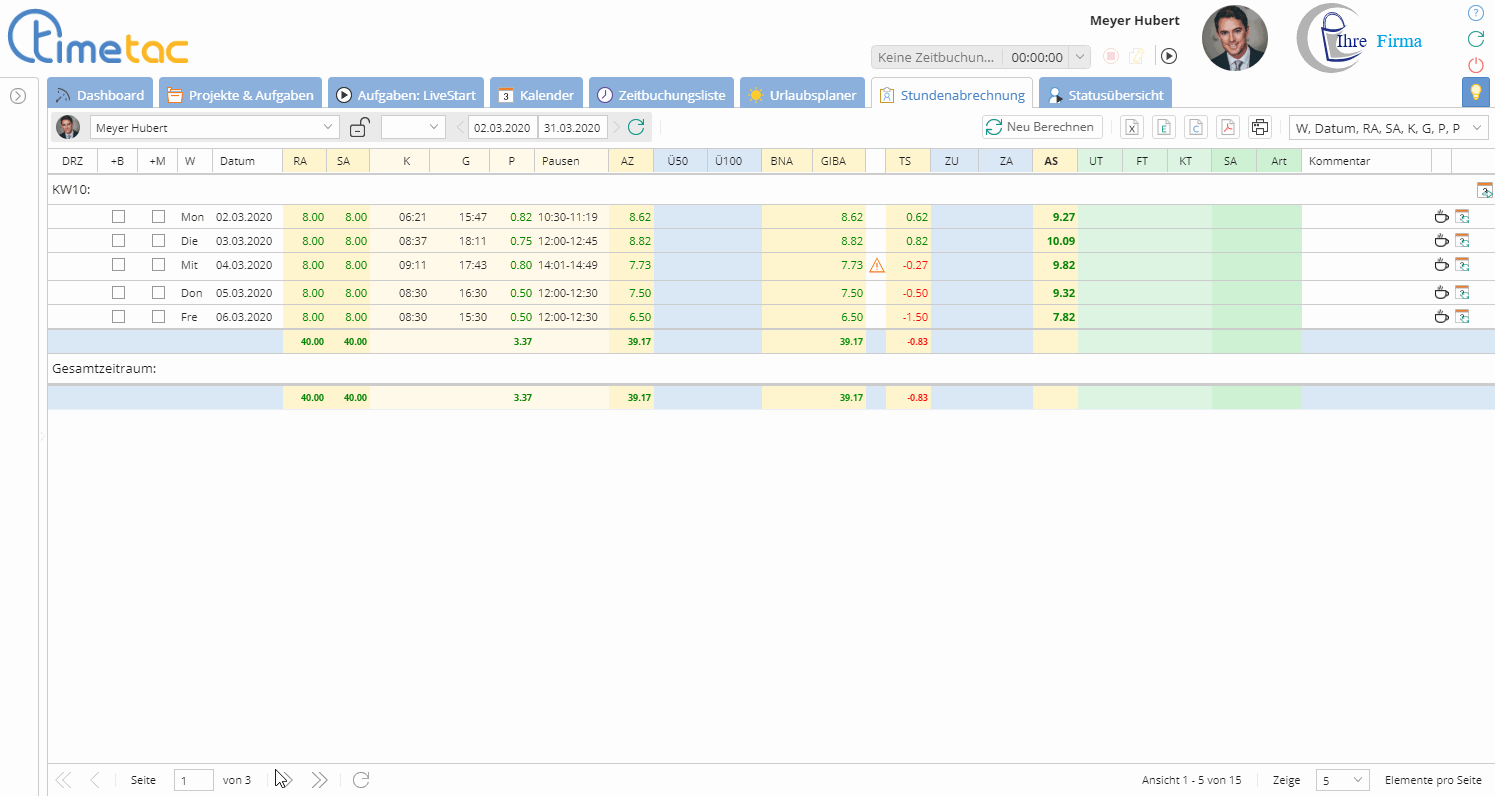Open the Zeitbuchungsliste tab
The height and width of the screenshot is (796, 1495).
coord(661,95)
